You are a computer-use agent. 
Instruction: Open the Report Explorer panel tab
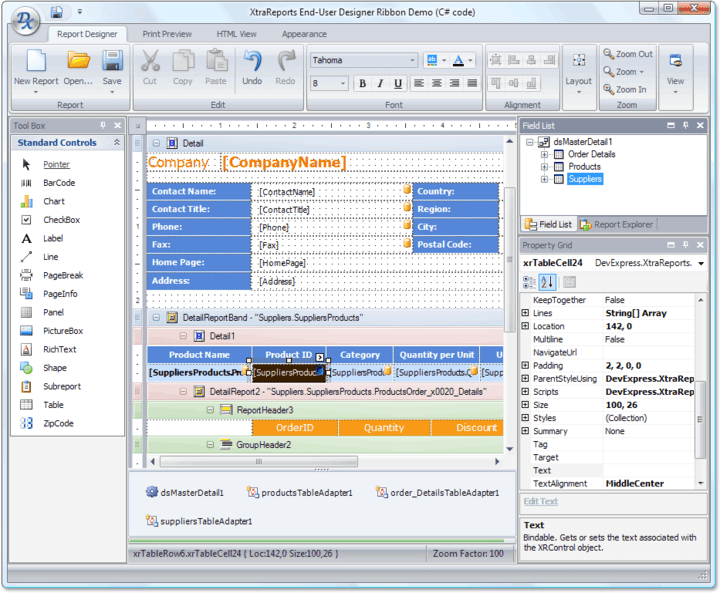[617, 225]
